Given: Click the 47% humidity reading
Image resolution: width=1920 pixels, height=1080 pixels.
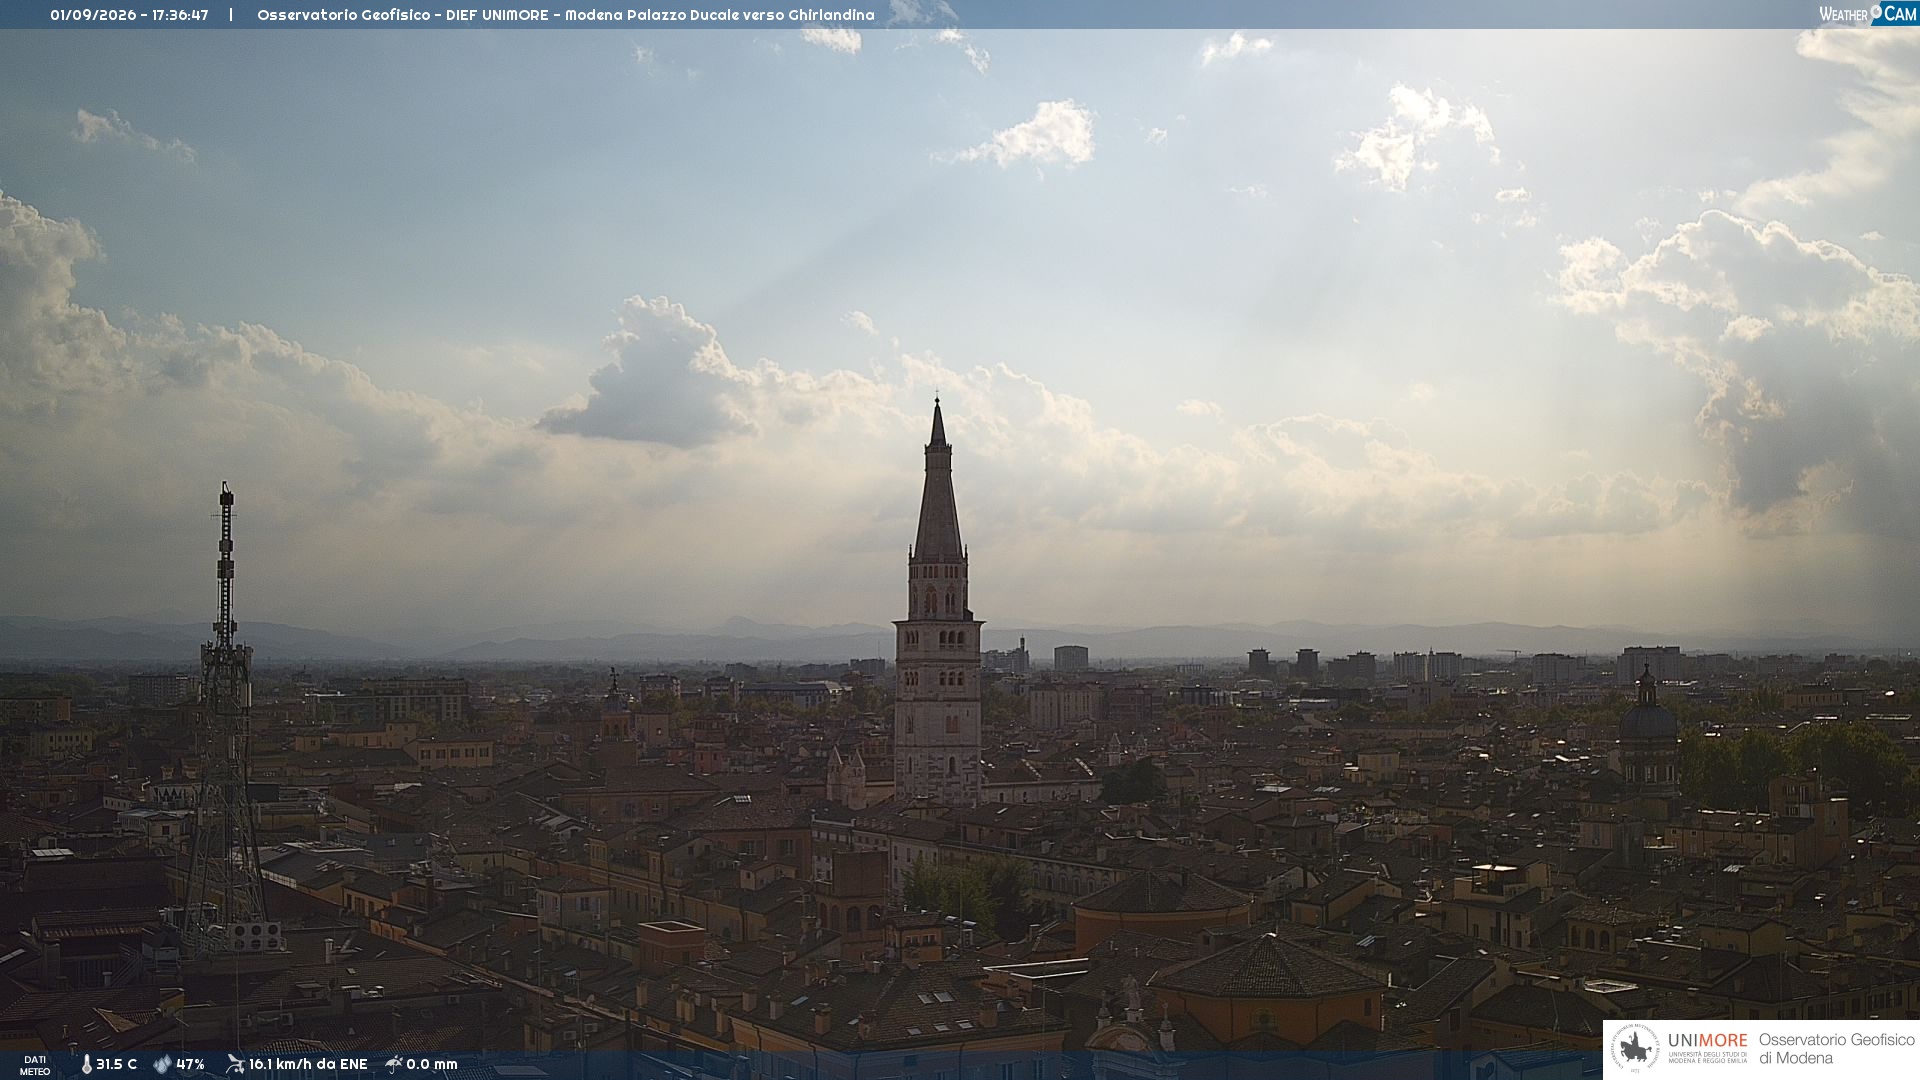Looking at the screenshot, I should pyautogui.click(x=190, y=1064).
